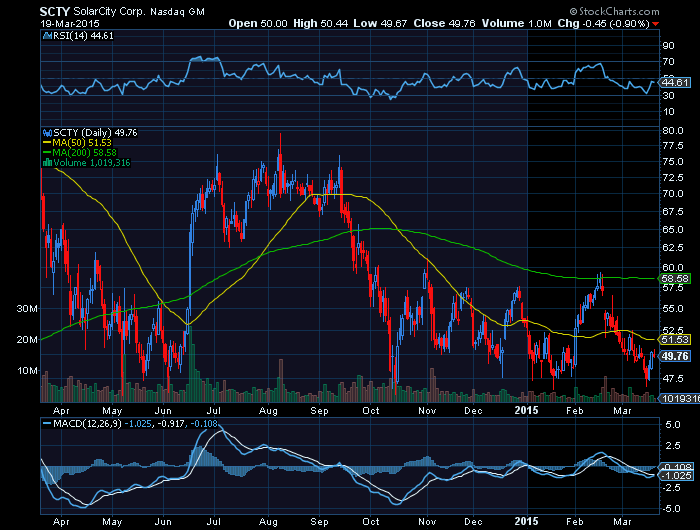This screenshot has width=700, height=530.
Task: Click the 49.76 last-price tag on price axis
Action: click(675, 356)
